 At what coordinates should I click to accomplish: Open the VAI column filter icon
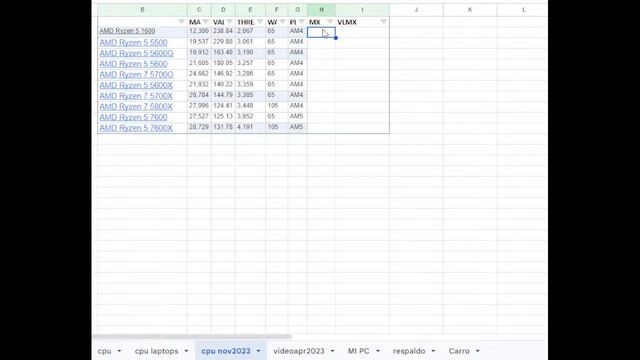point(229,22)
